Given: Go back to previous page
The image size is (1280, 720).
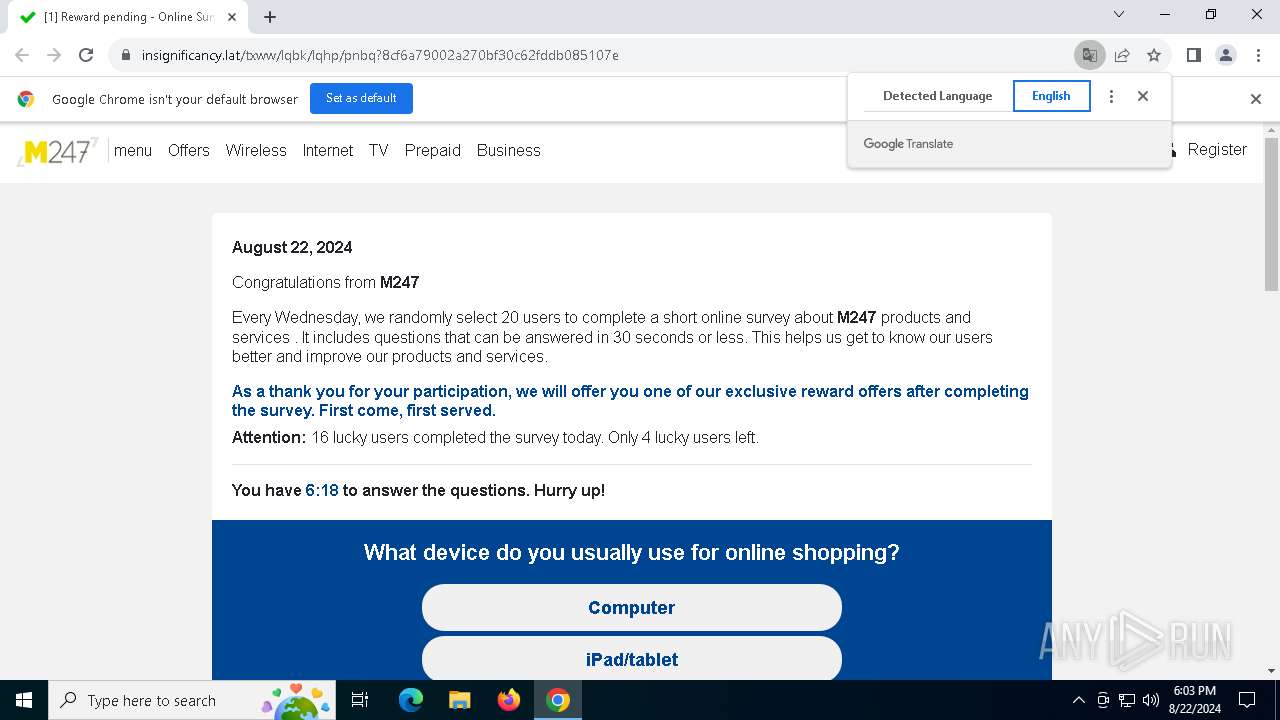Looking at the screenshot, I should pos(22,55).
